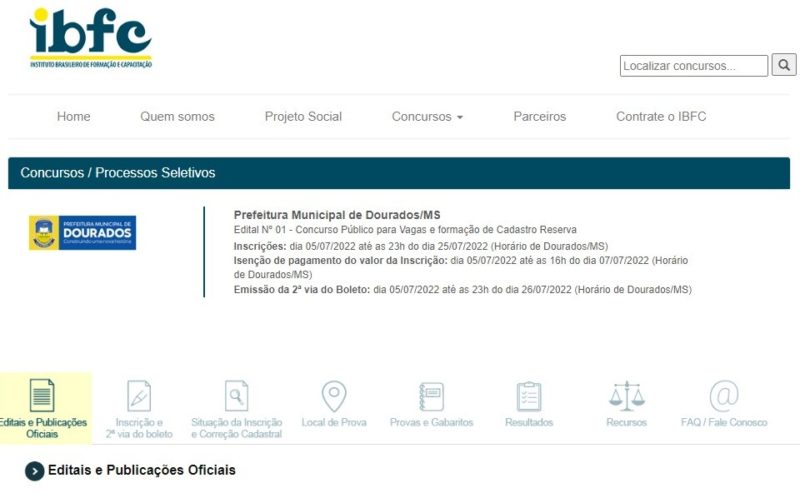Click the FAQ / Fale Conosco at-sign icon
This screenshot has height=503, width=800.
tap(724, 396)
